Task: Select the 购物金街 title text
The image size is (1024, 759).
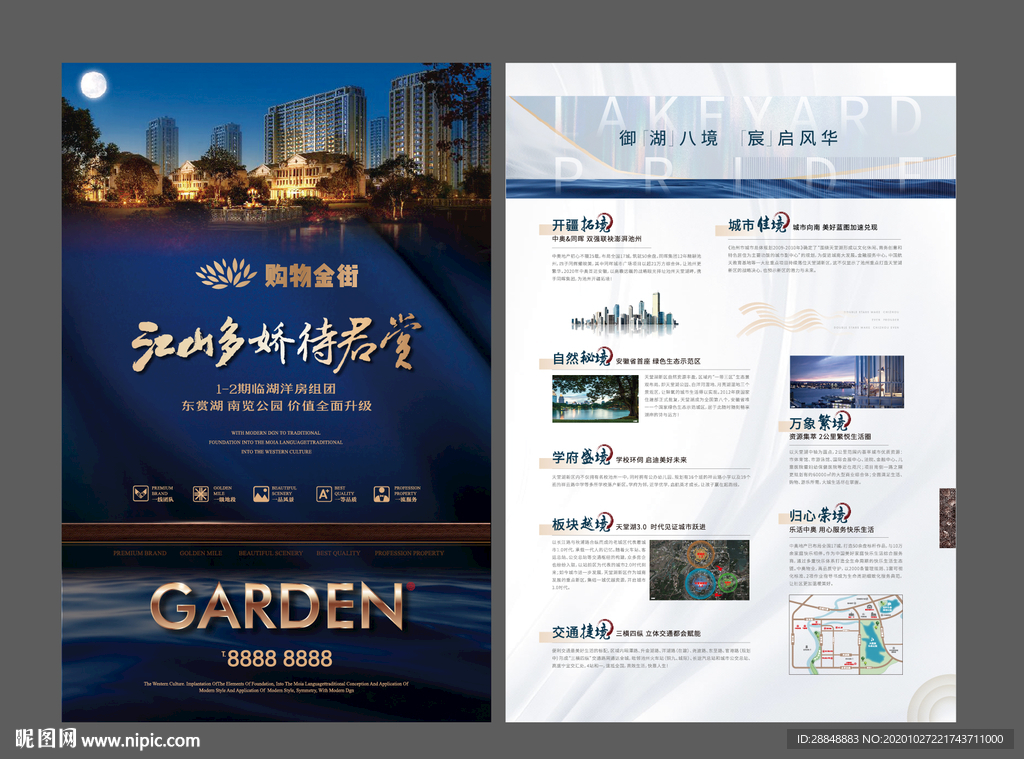Action: click(312, 276)
